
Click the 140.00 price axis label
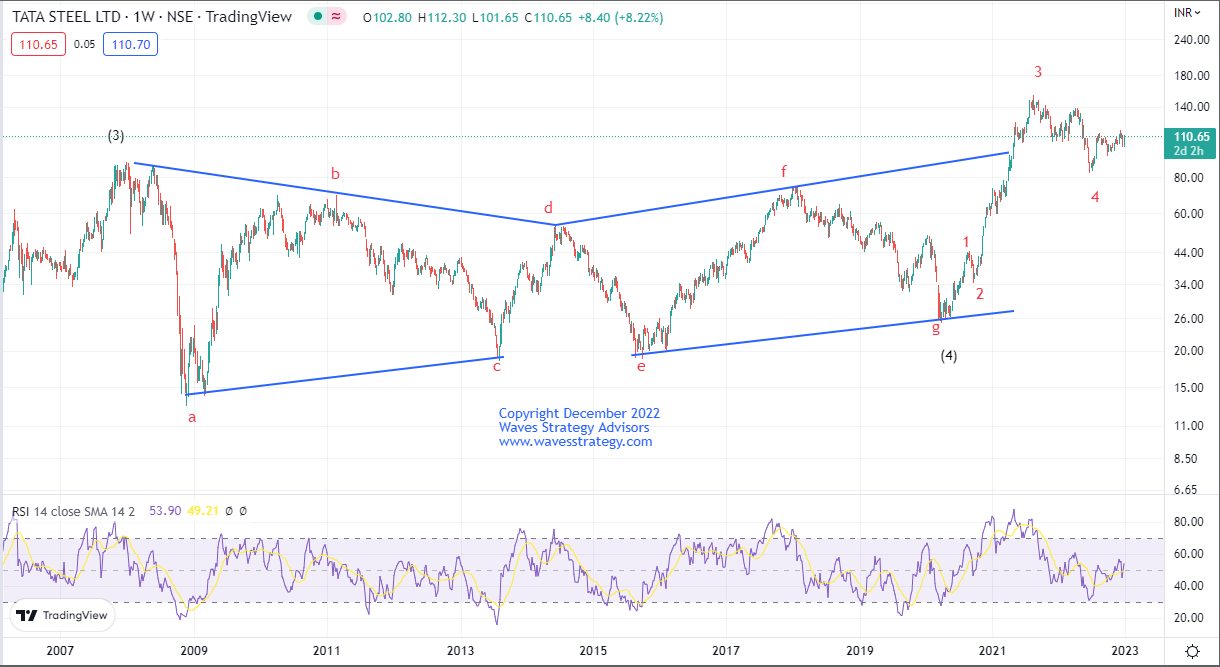pos(1190,107)
